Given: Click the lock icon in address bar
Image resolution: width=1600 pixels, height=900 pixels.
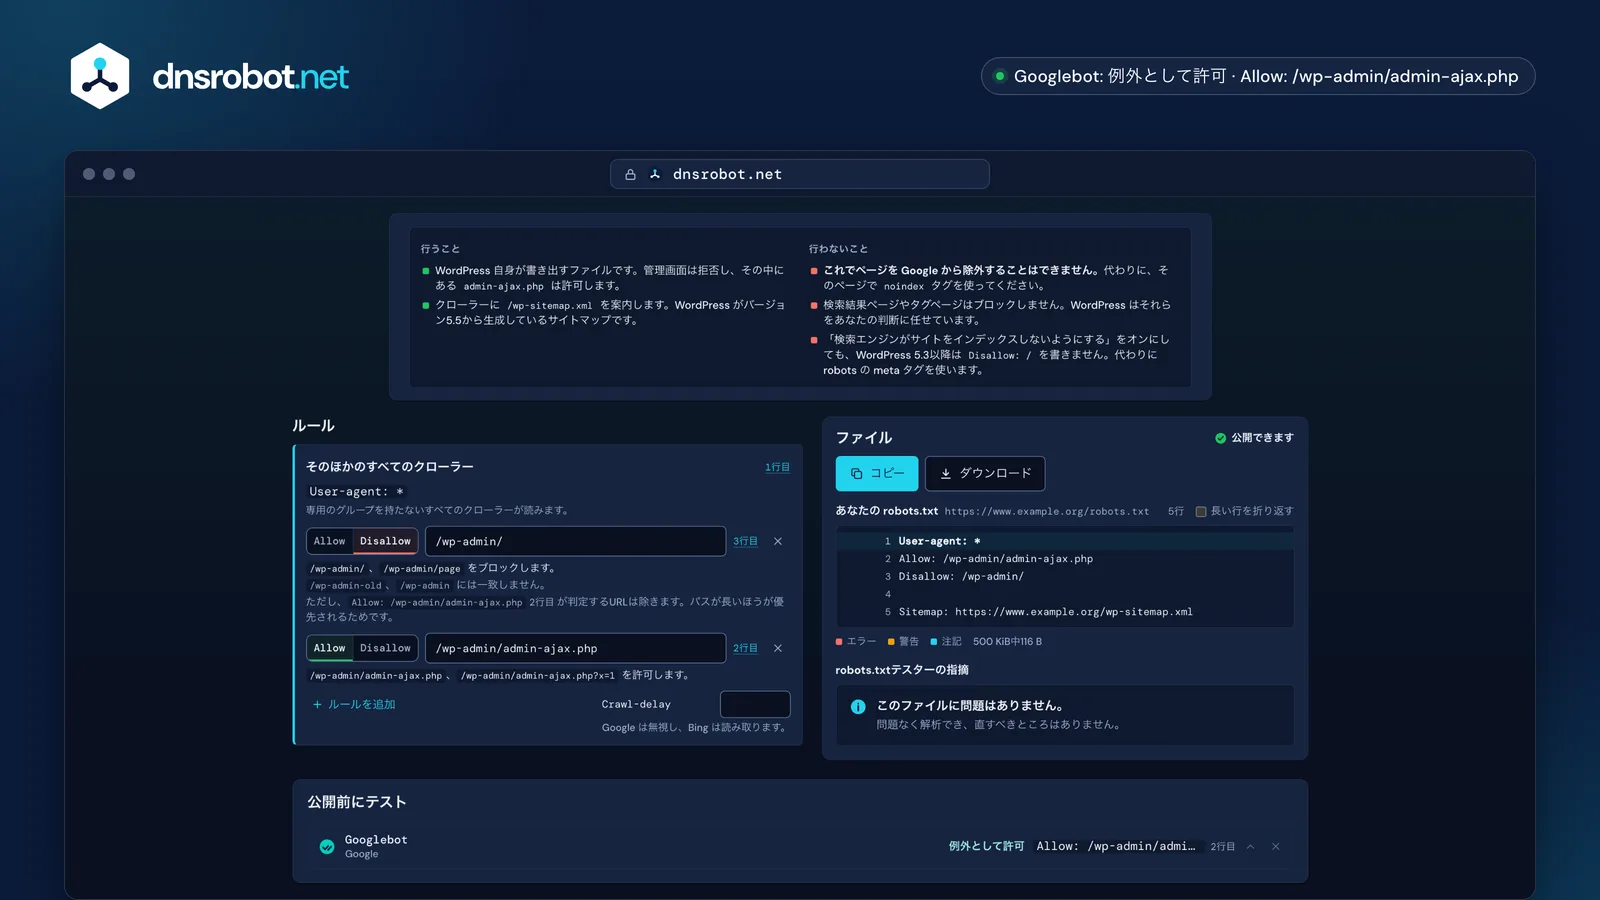Looking at the screenshot, I should pyautogui.click(x=630, y=174).
